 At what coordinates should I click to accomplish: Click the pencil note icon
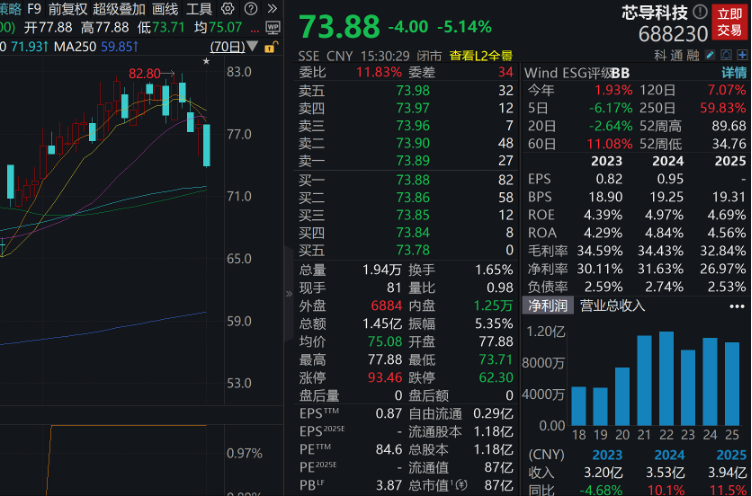[x=710, y=55]
